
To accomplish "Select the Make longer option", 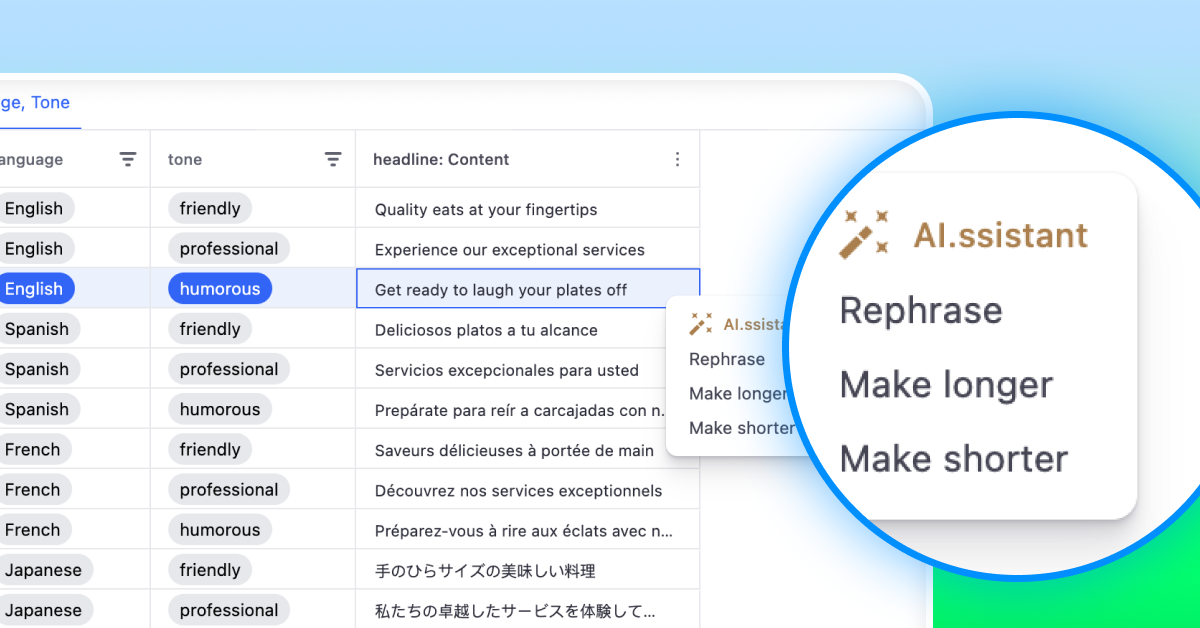I will (738, 393).
